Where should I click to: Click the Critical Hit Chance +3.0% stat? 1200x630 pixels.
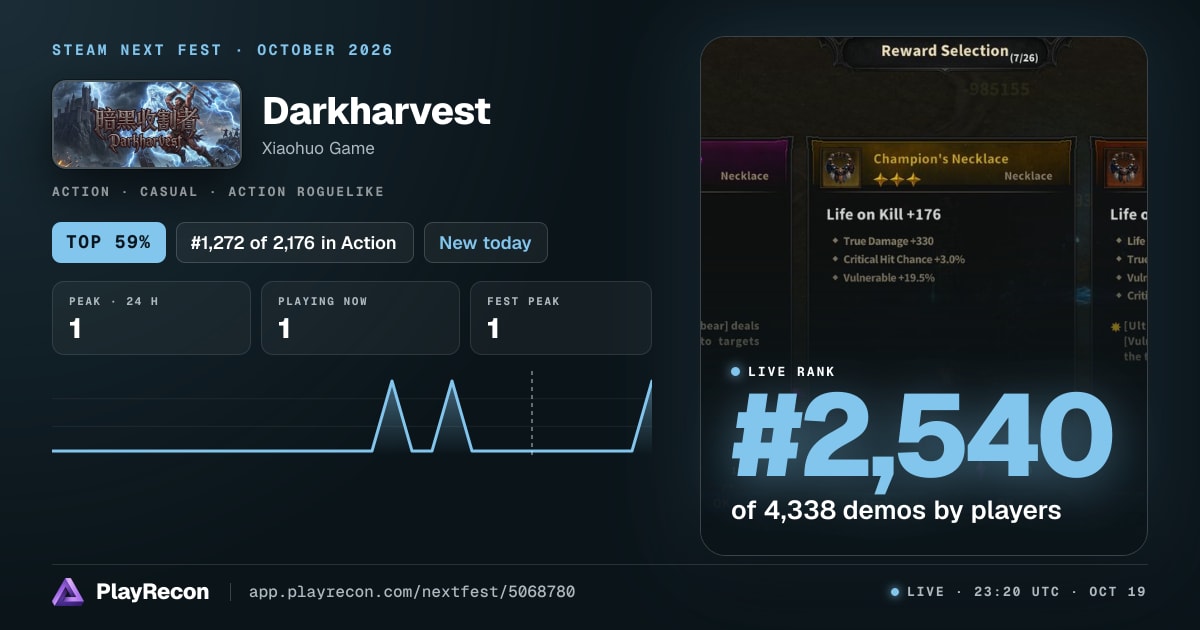[x=903, y=259]
